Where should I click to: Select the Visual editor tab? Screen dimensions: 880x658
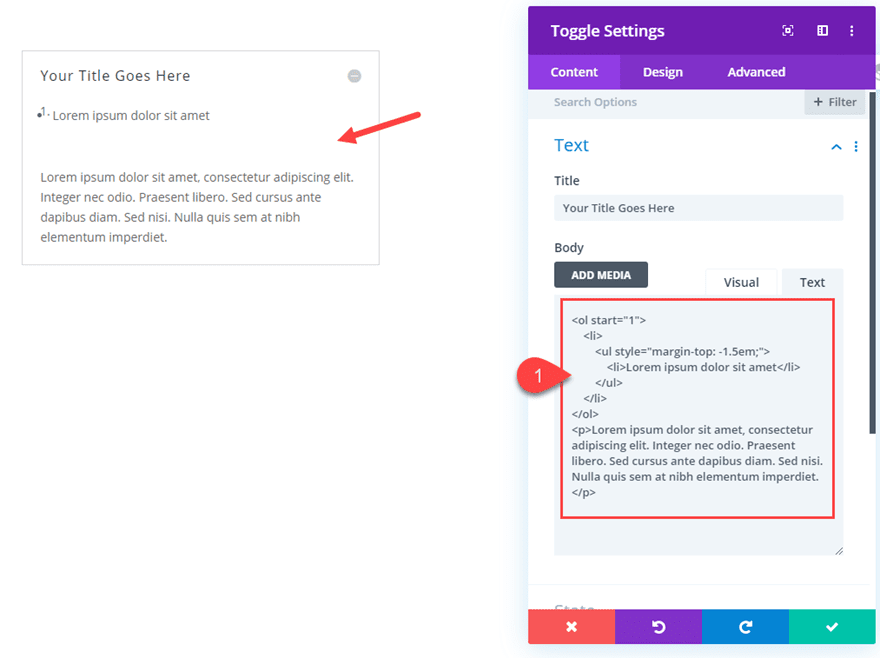[x=741, y=282]
